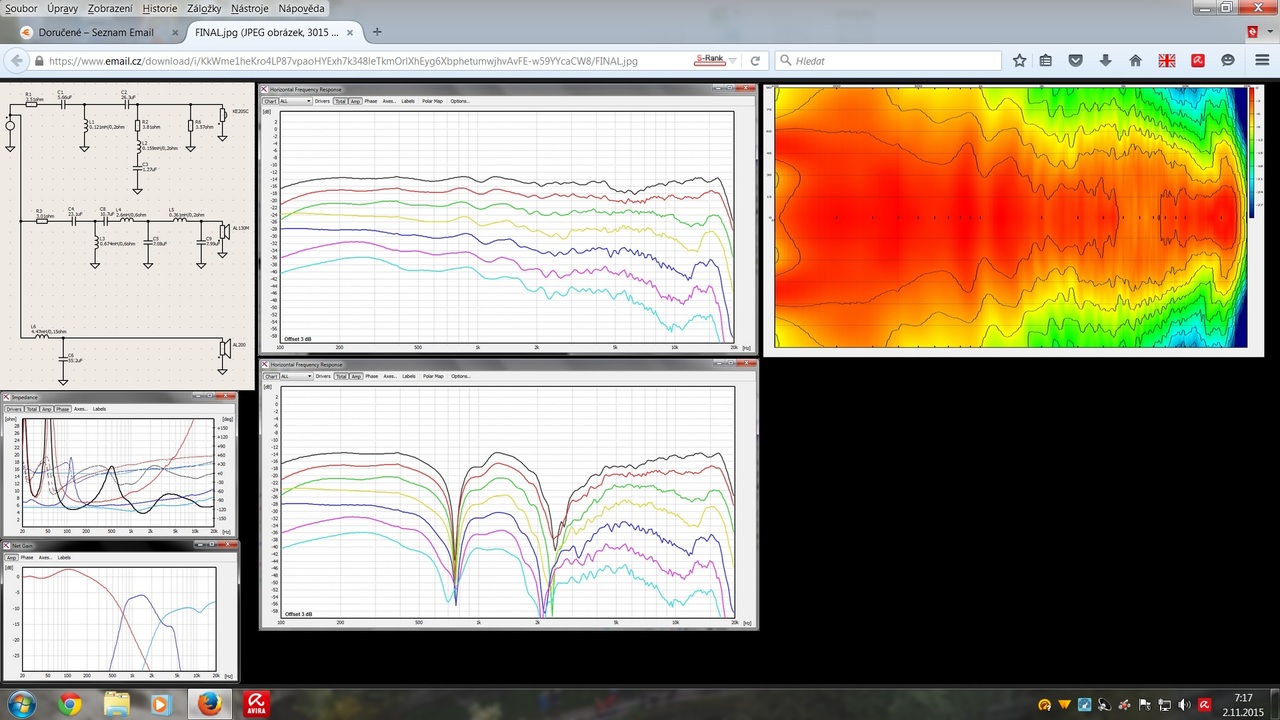Image resolution: width=1280 pixels, height=720 pixels.
Task: Bookmark this page with the star icon
Action: (x=1019, y=60)
